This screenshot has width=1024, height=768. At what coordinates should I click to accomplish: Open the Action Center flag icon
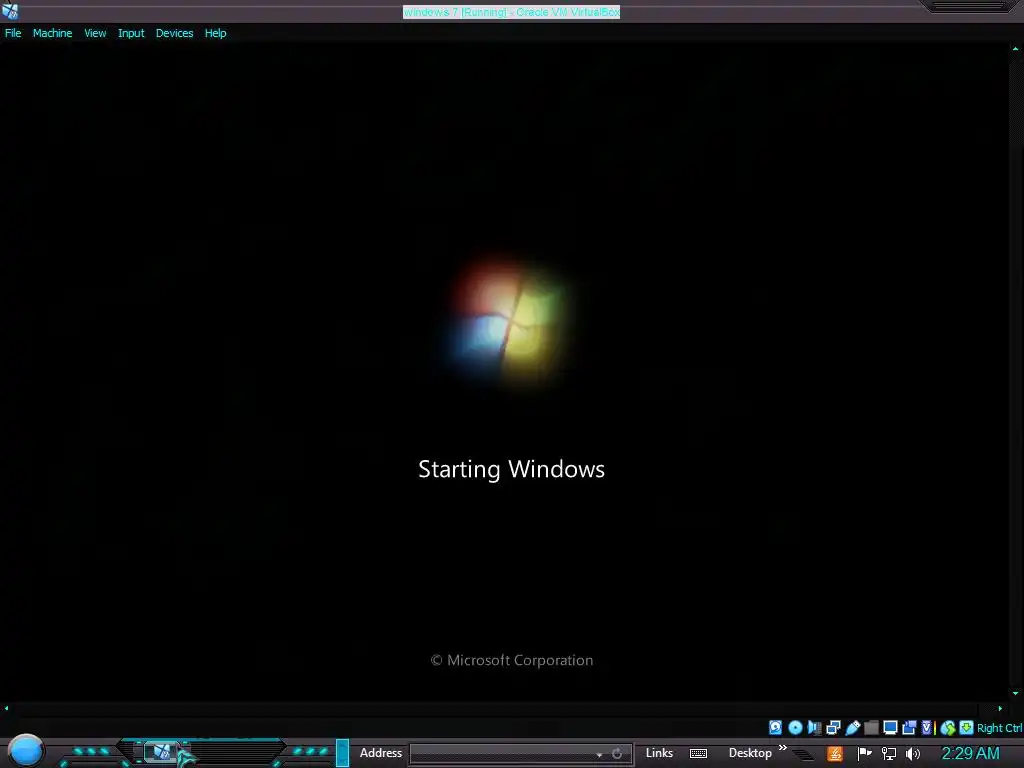[865, 754]
